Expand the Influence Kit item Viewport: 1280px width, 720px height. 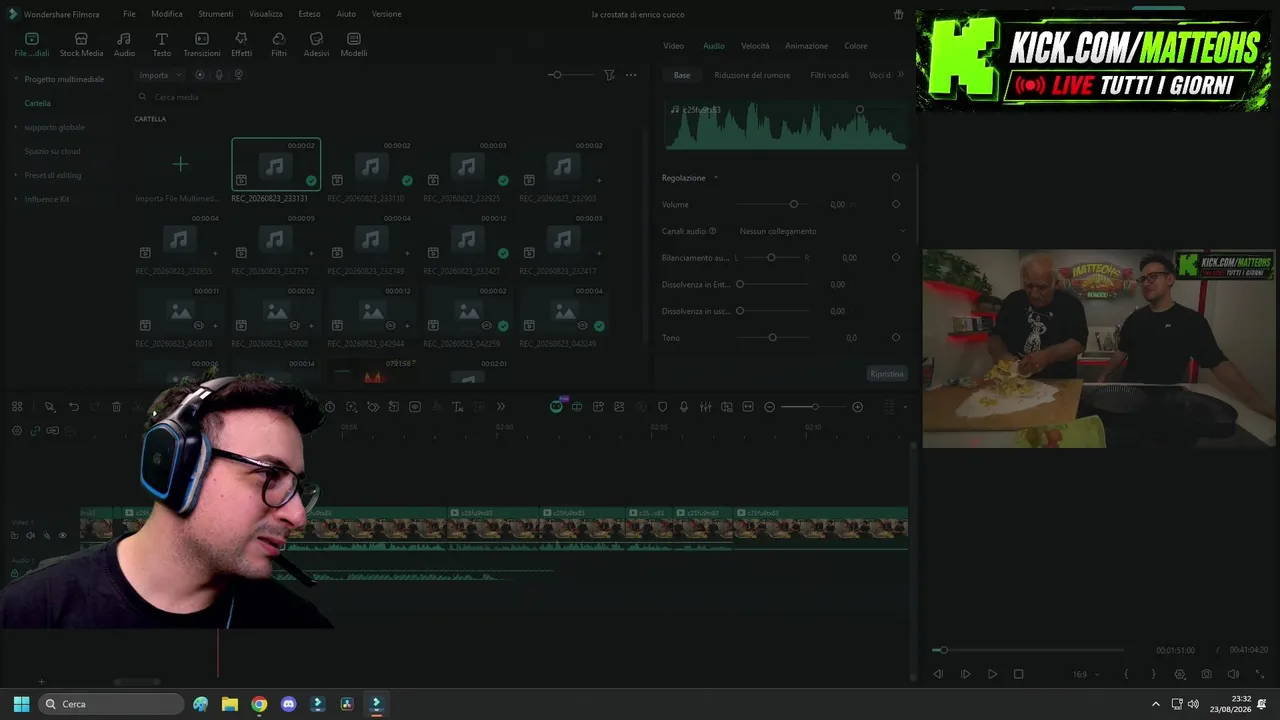tap(16, 199)
